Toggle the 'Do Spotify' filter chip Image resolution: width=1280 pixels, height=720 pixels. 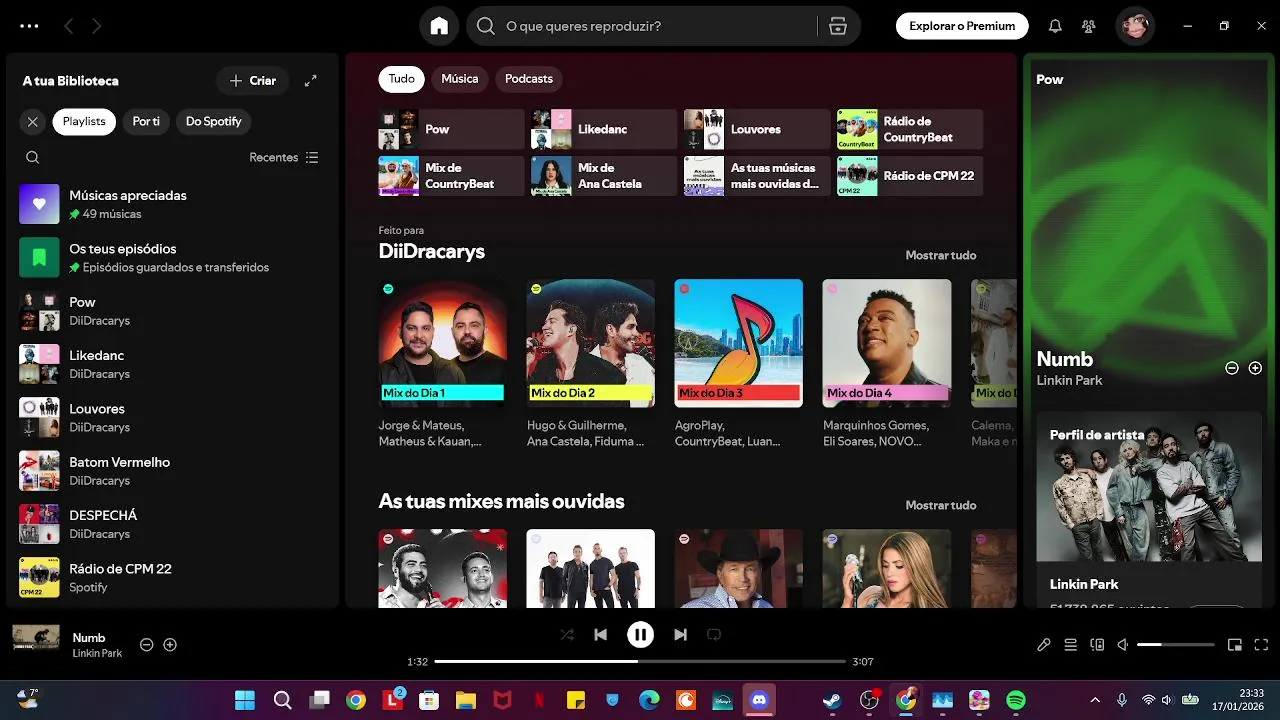coord(214,121)
